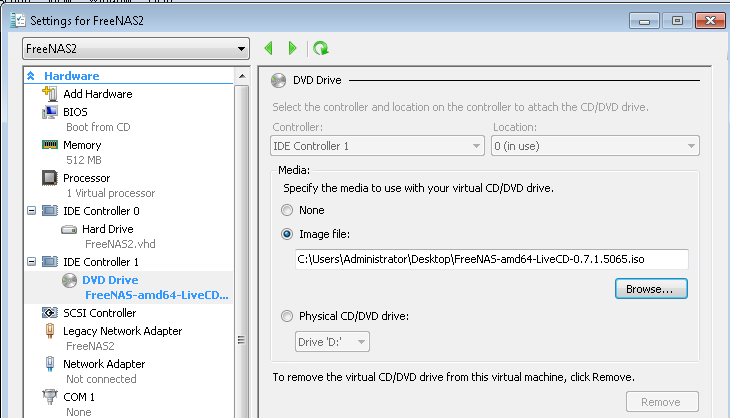Screen dimensions: 730x418
Task: Click the image file path input field
Action: click(x=492, y=259)
